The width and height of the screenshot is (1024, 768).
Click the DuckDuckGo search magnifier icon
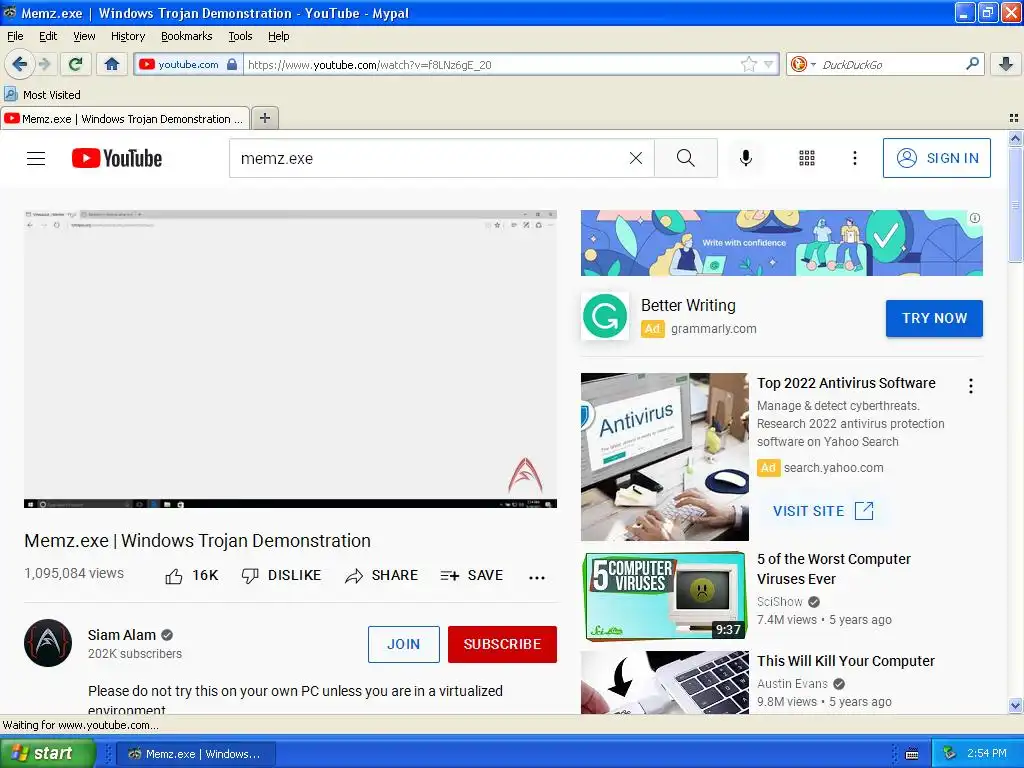972,64
